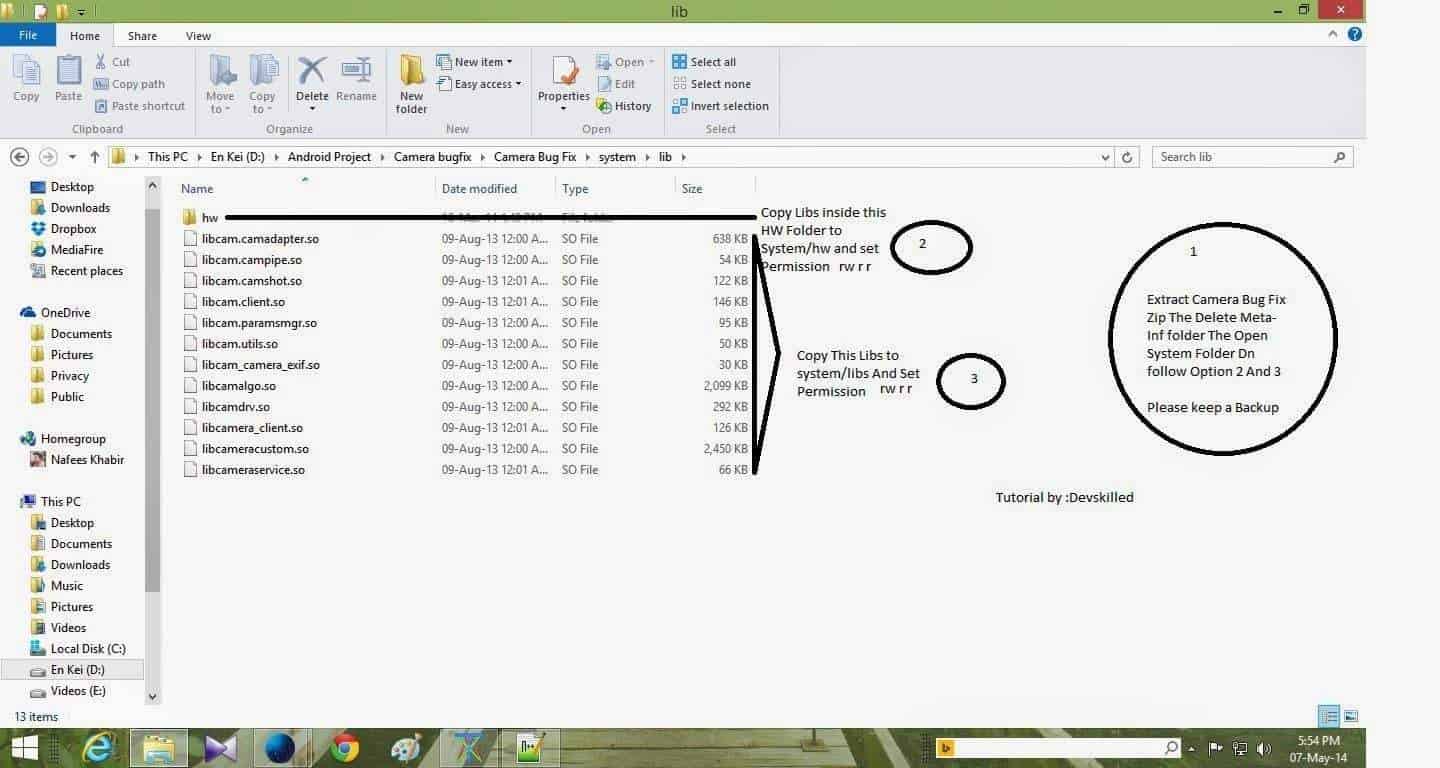
Task: Expand the address bar history dropdown arrow
Action: click(1105, 157)
